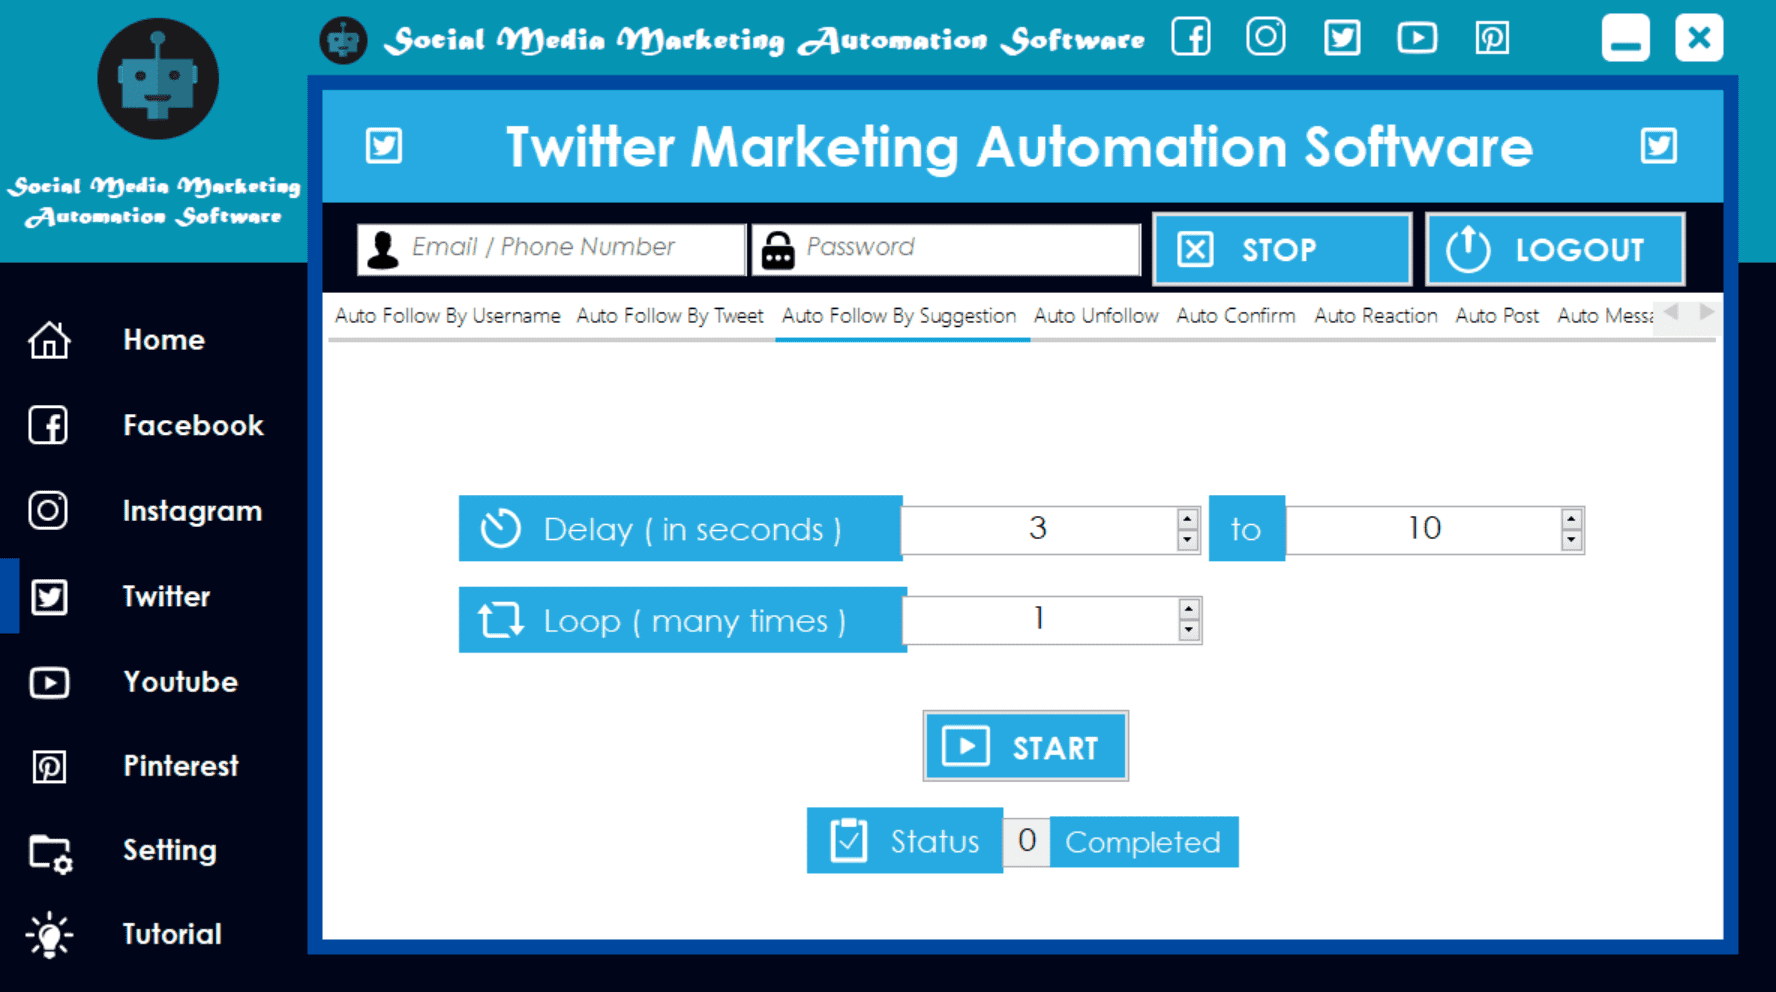Screen dimensions: 1776x992
Task: Decrease the maximum delay seconds value
Action: coord(1571,541)
